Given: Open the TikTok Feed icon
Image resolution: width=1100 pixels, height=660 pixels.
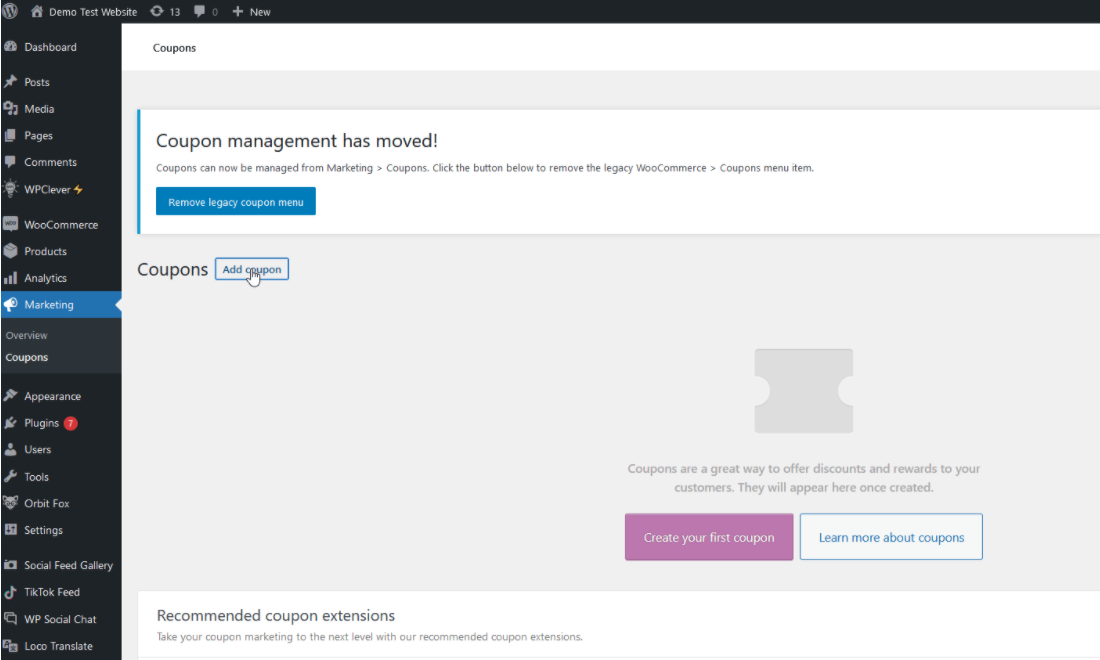Looking at the screenshot, I should [11, 592].
